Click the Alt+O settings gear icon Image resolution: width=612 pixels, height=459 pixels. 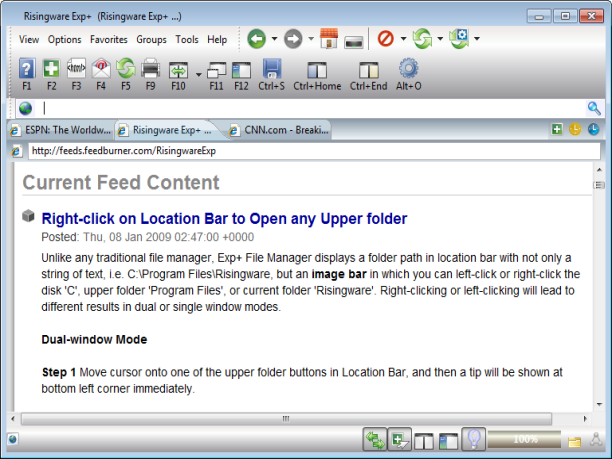[x=408, y=69]
